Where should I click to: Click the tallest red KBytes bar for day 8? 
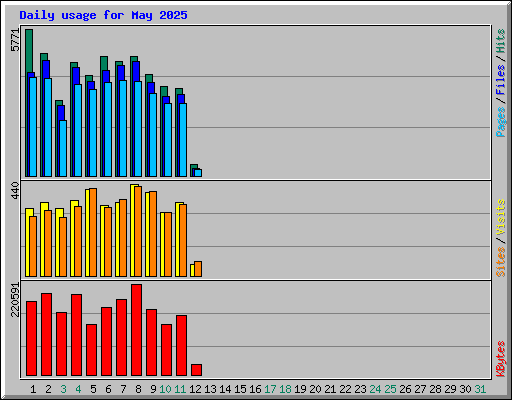coord(136,330)
